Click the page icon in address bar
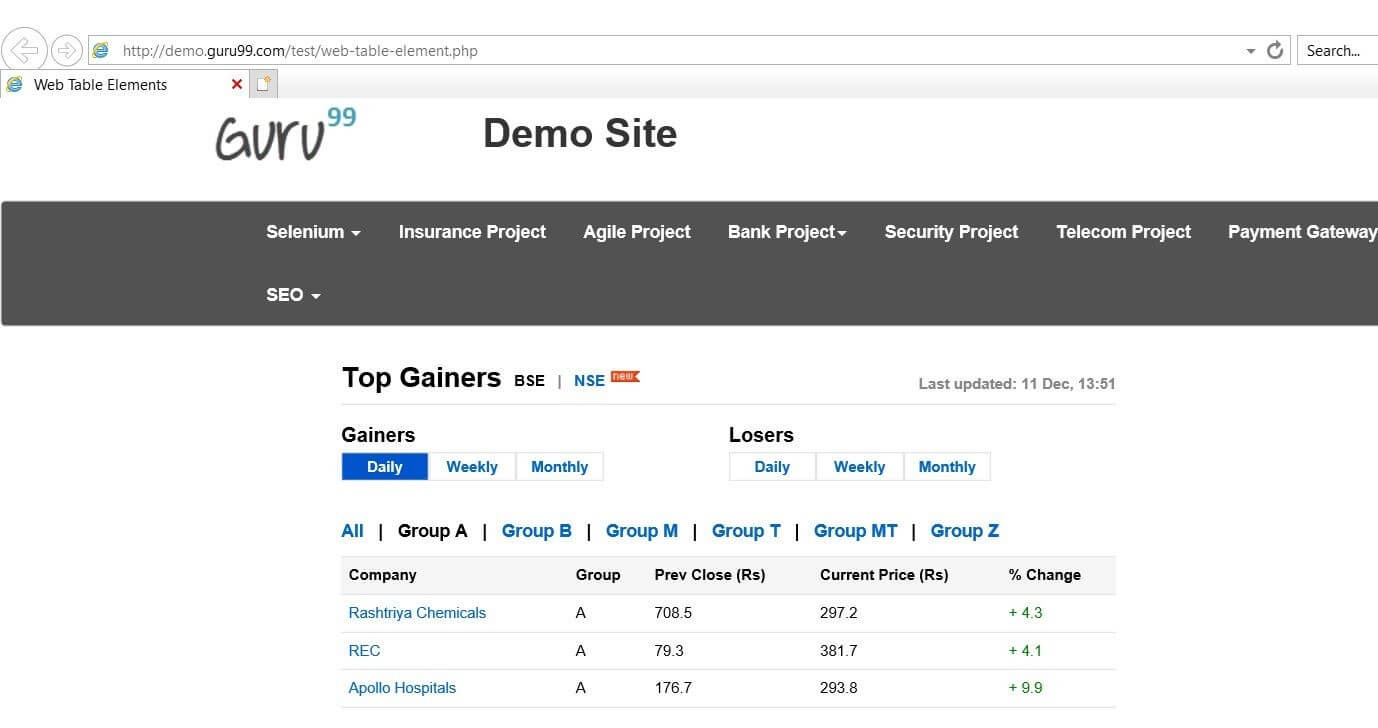The height and width of the screenshot is (728, 1378). click(x=101, y=50)
